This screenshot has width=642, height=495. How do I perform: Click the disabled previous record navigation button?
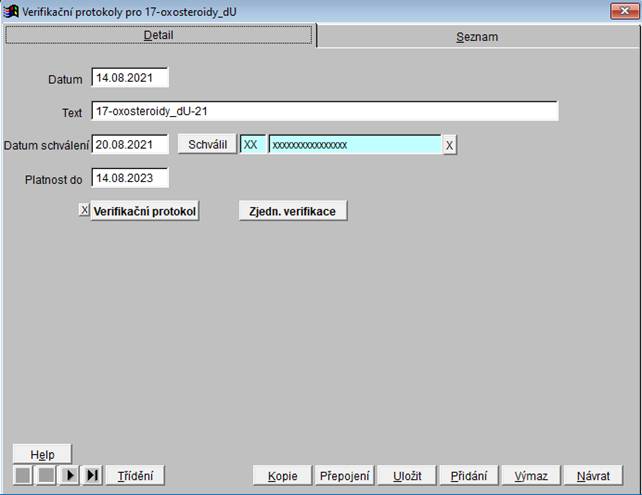[x=46, y=476]
